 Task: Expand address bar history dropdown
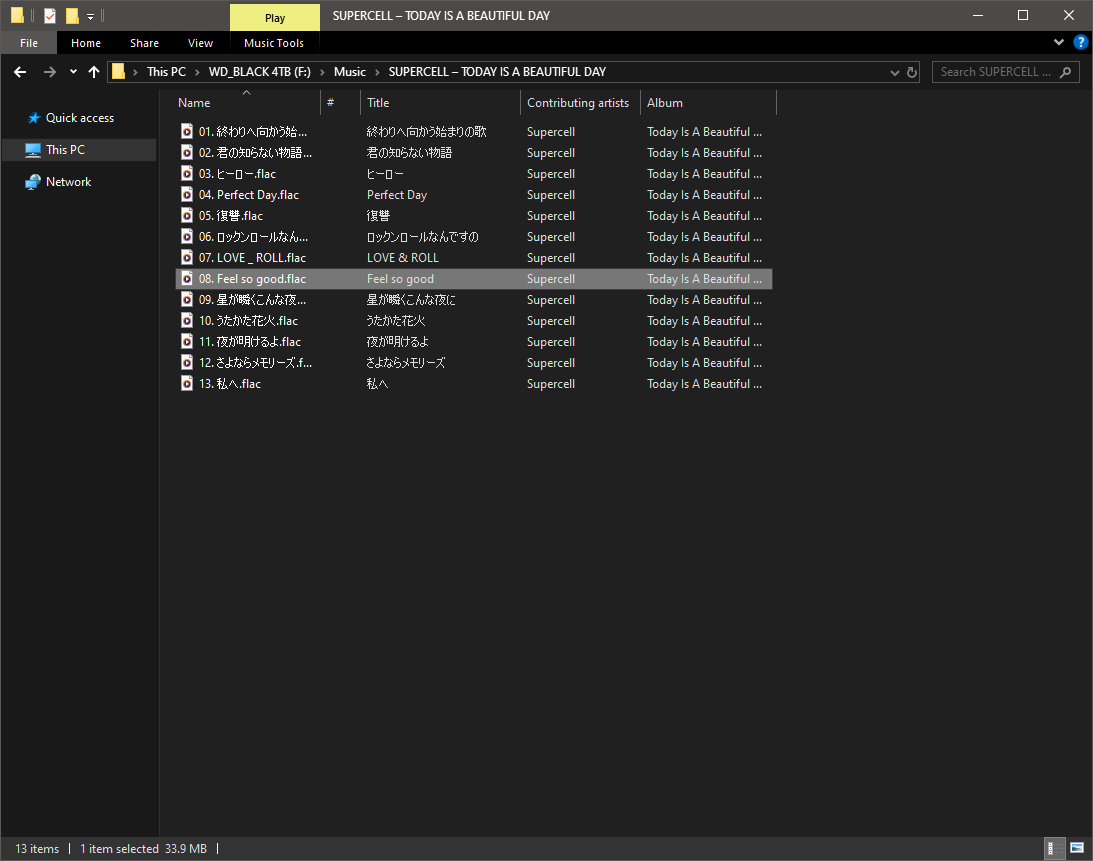(x=894, y=73)
